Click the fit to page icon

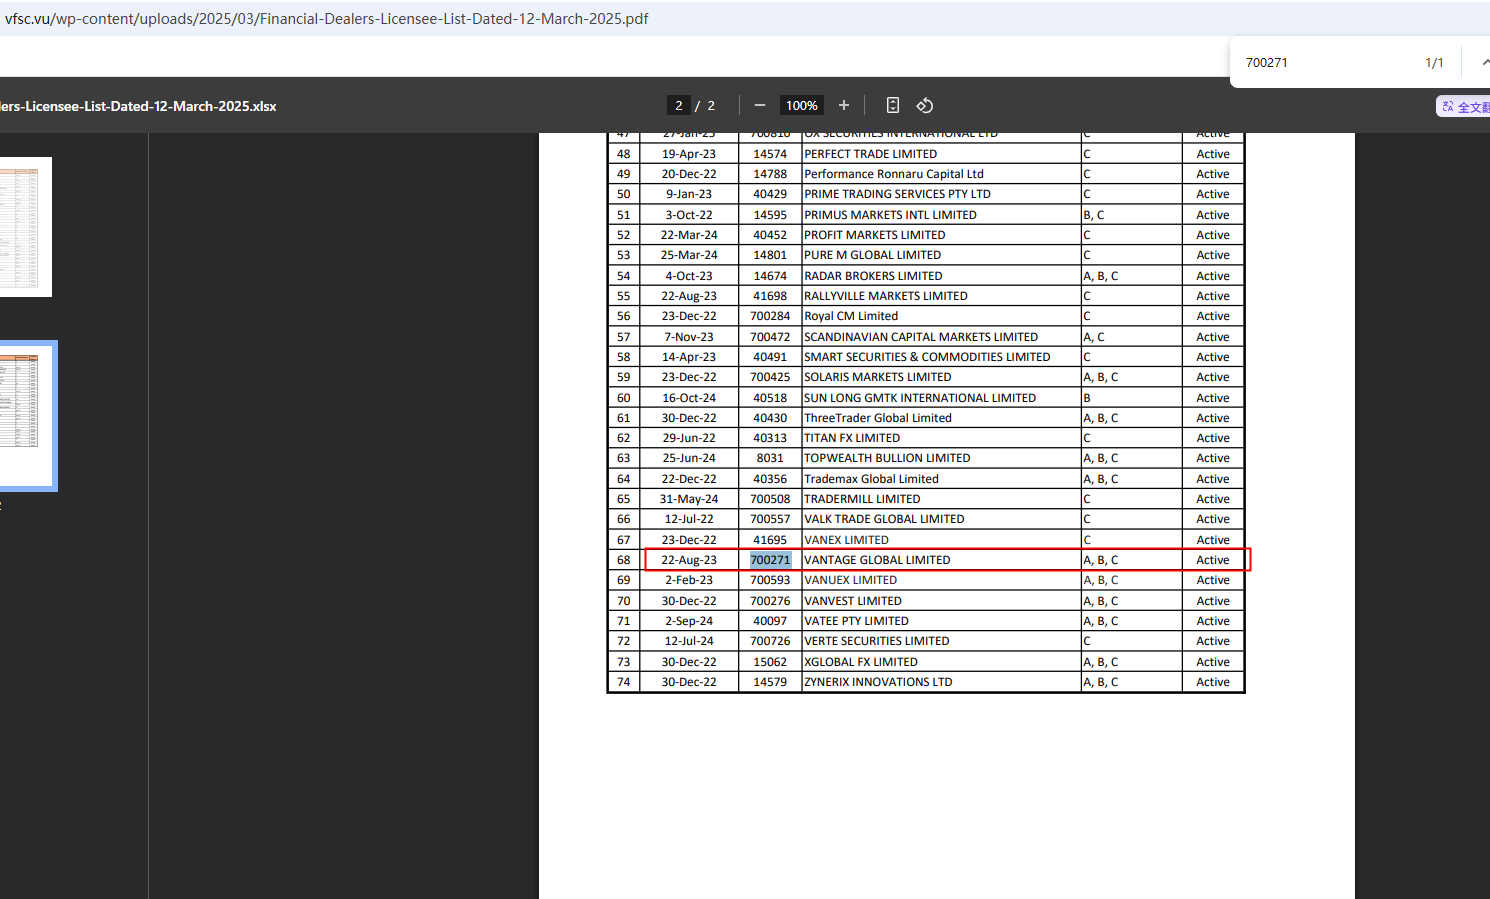(893, 105)
